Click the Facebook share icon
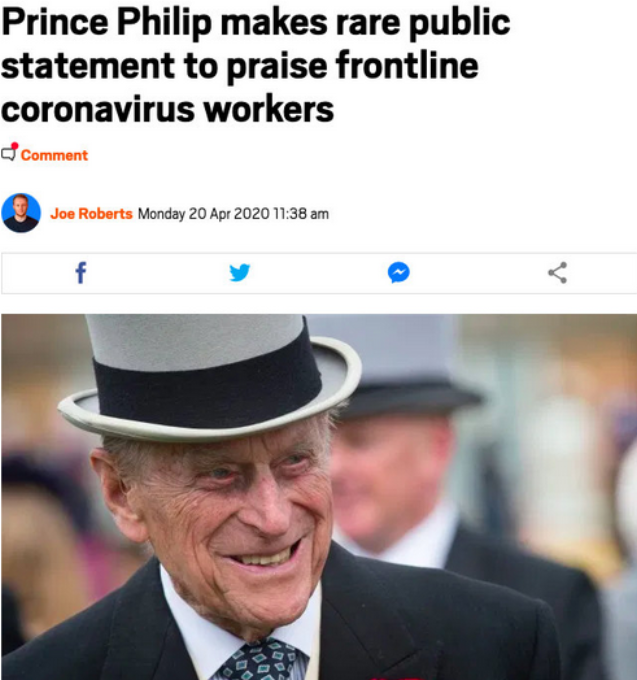Viewport: 637px width, 680px height. 81,272
